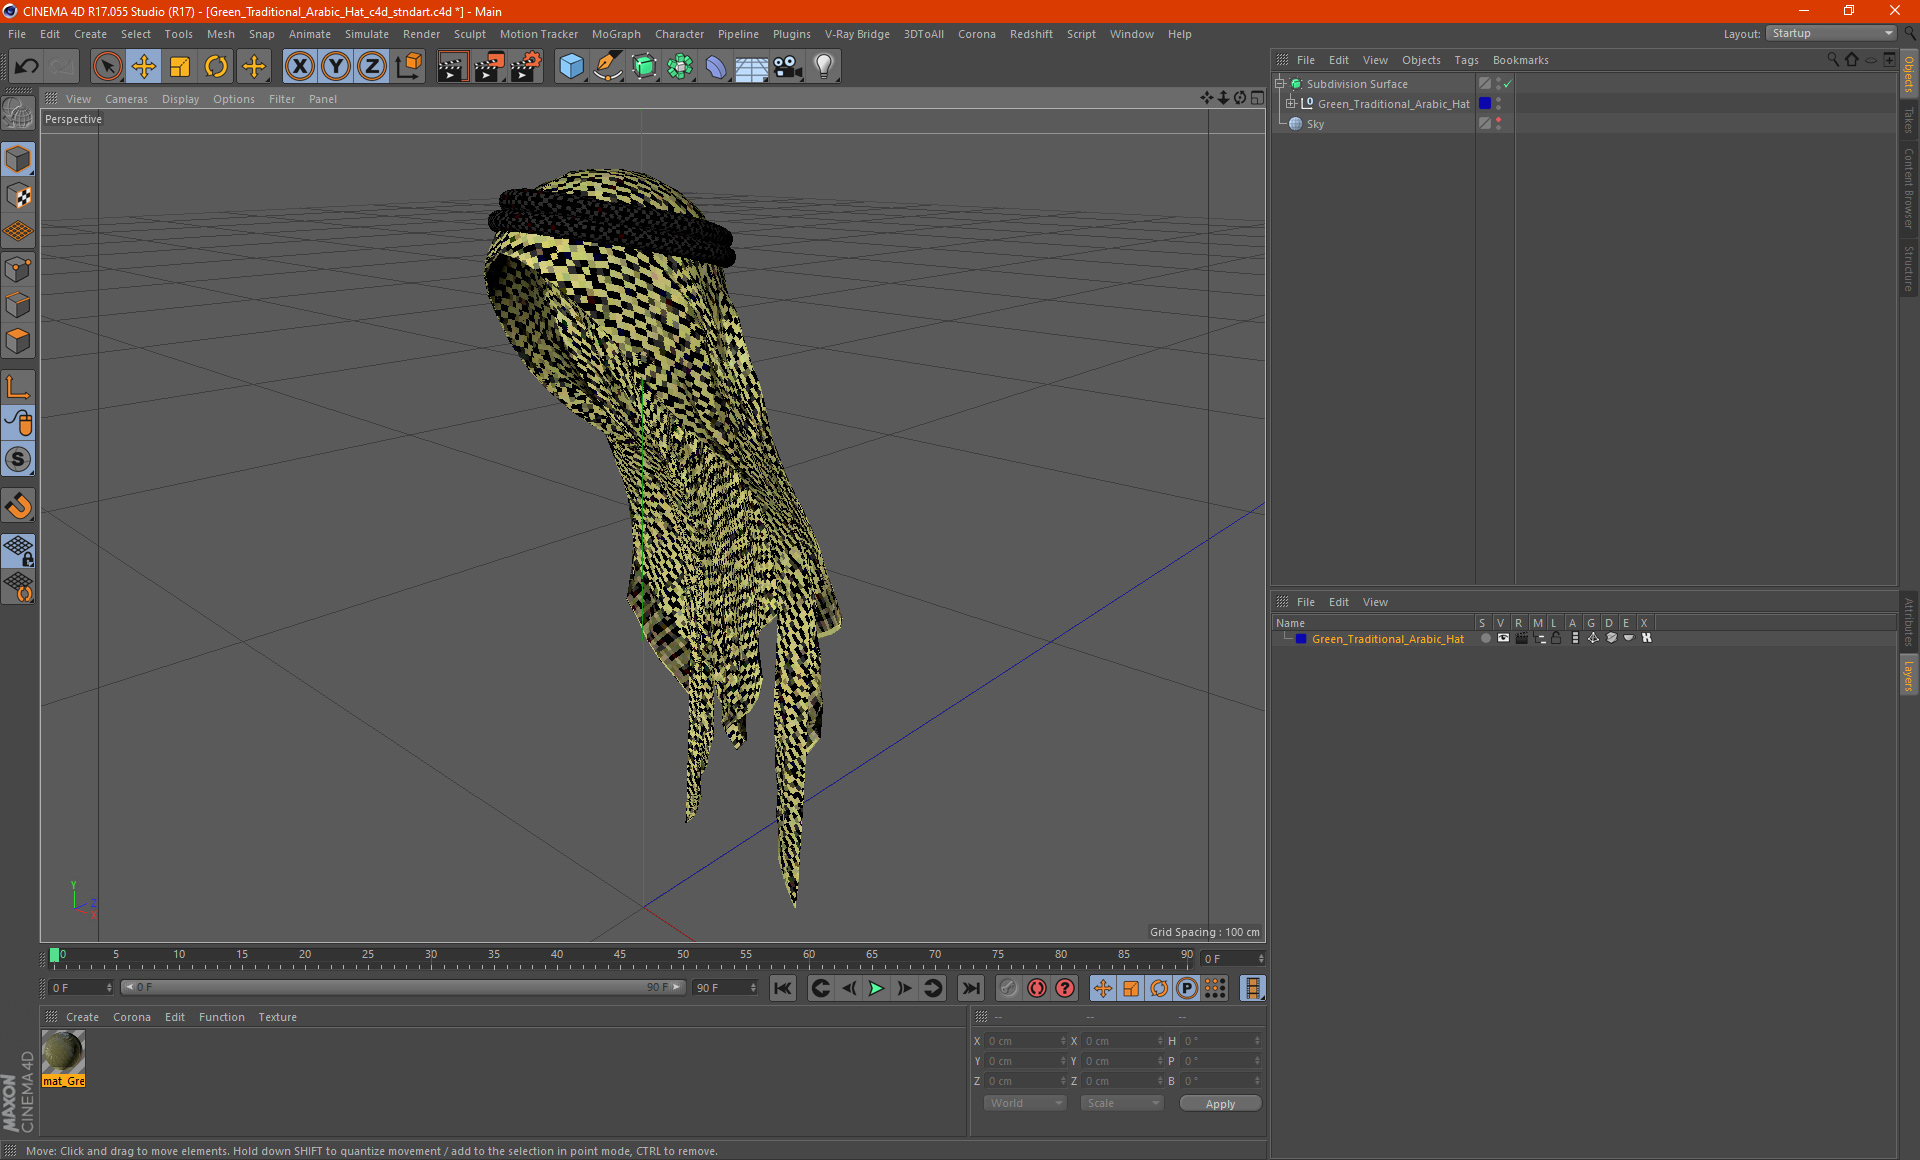
Task: Add a light object
Action: coord(824,67)
